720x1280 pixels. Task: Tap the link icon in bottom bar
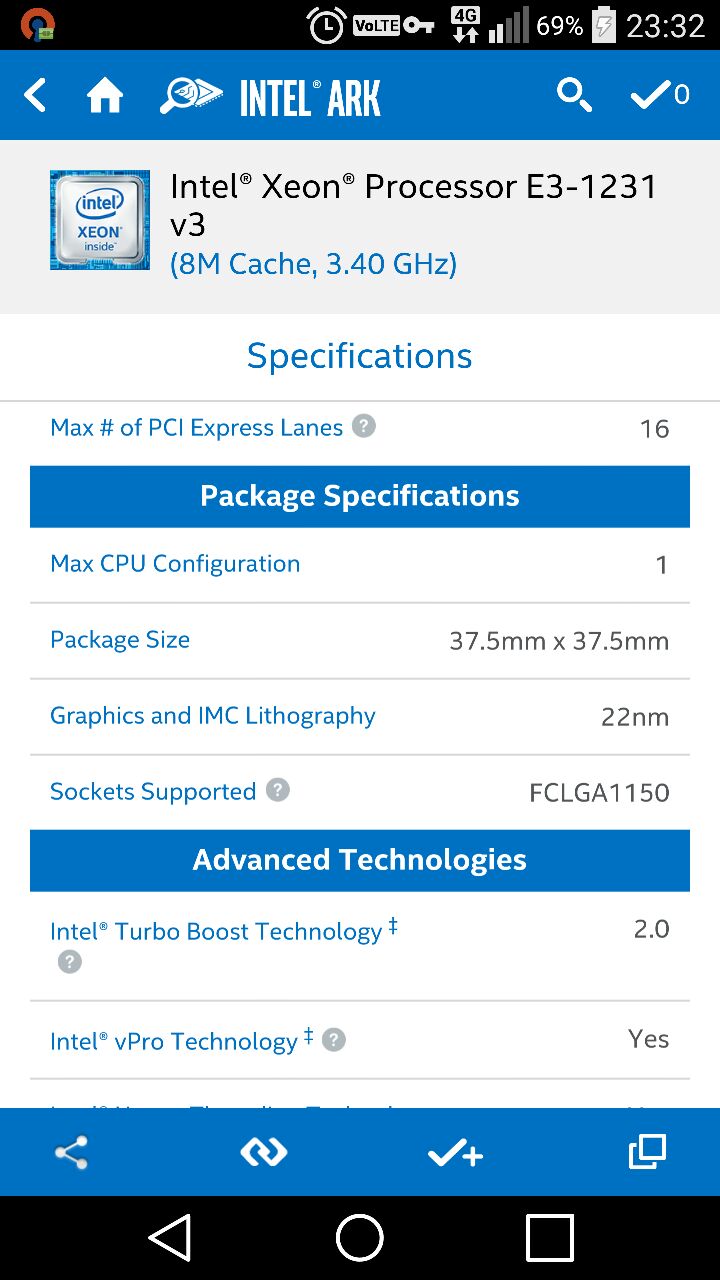264,1153
